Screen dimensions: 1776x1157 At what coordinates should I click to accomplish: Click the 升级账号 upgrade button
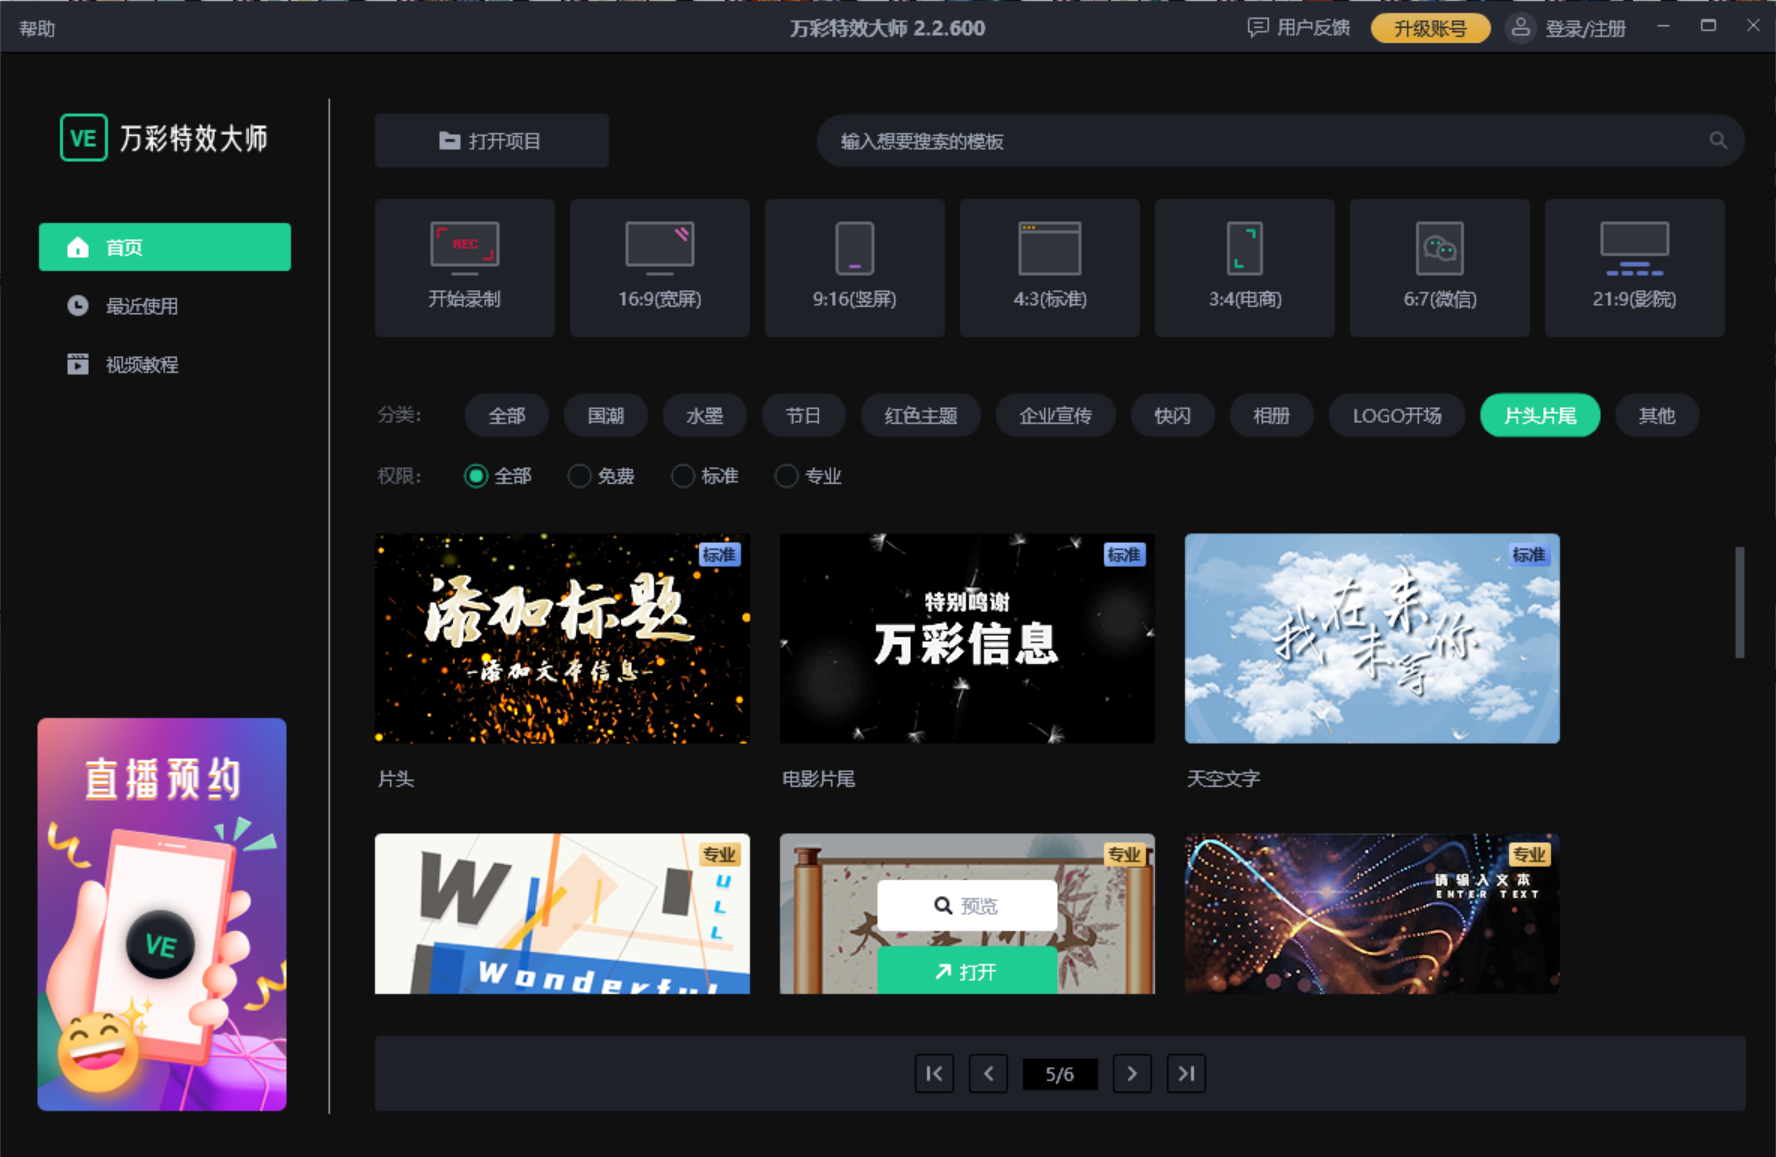click(x=1430, y=28)
